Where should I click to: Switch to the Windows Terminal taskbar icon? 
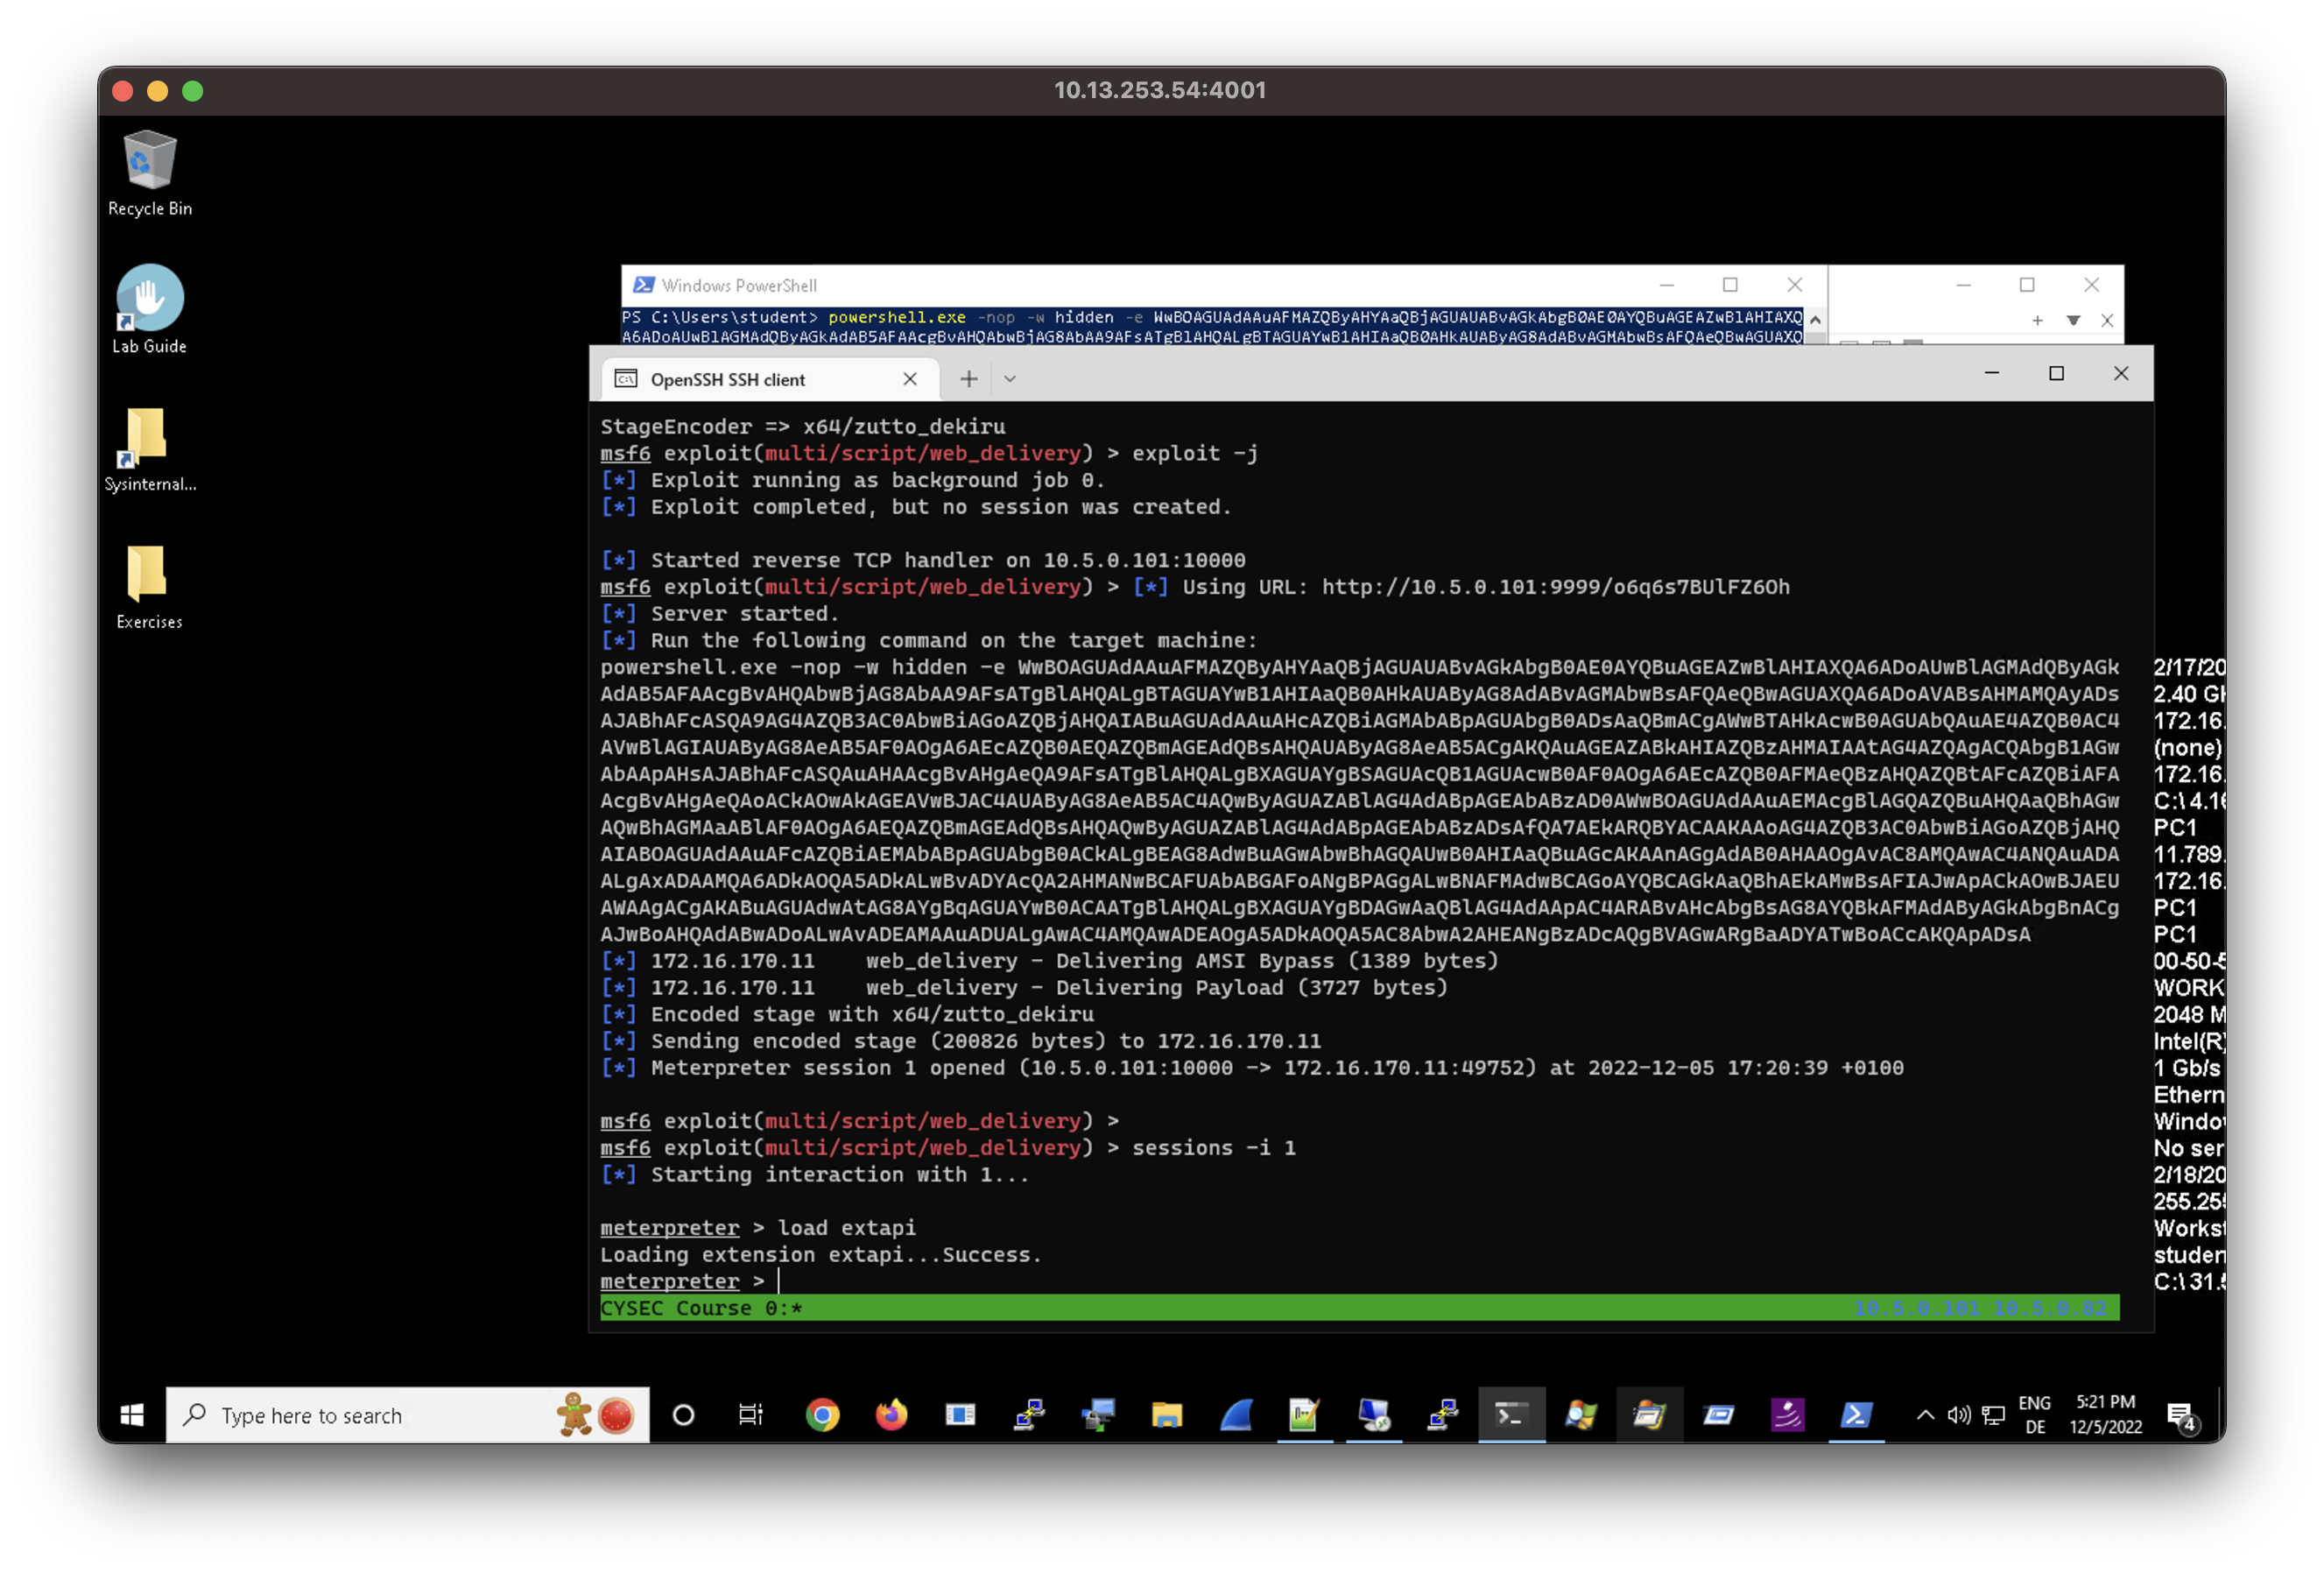point(1511,1415)
